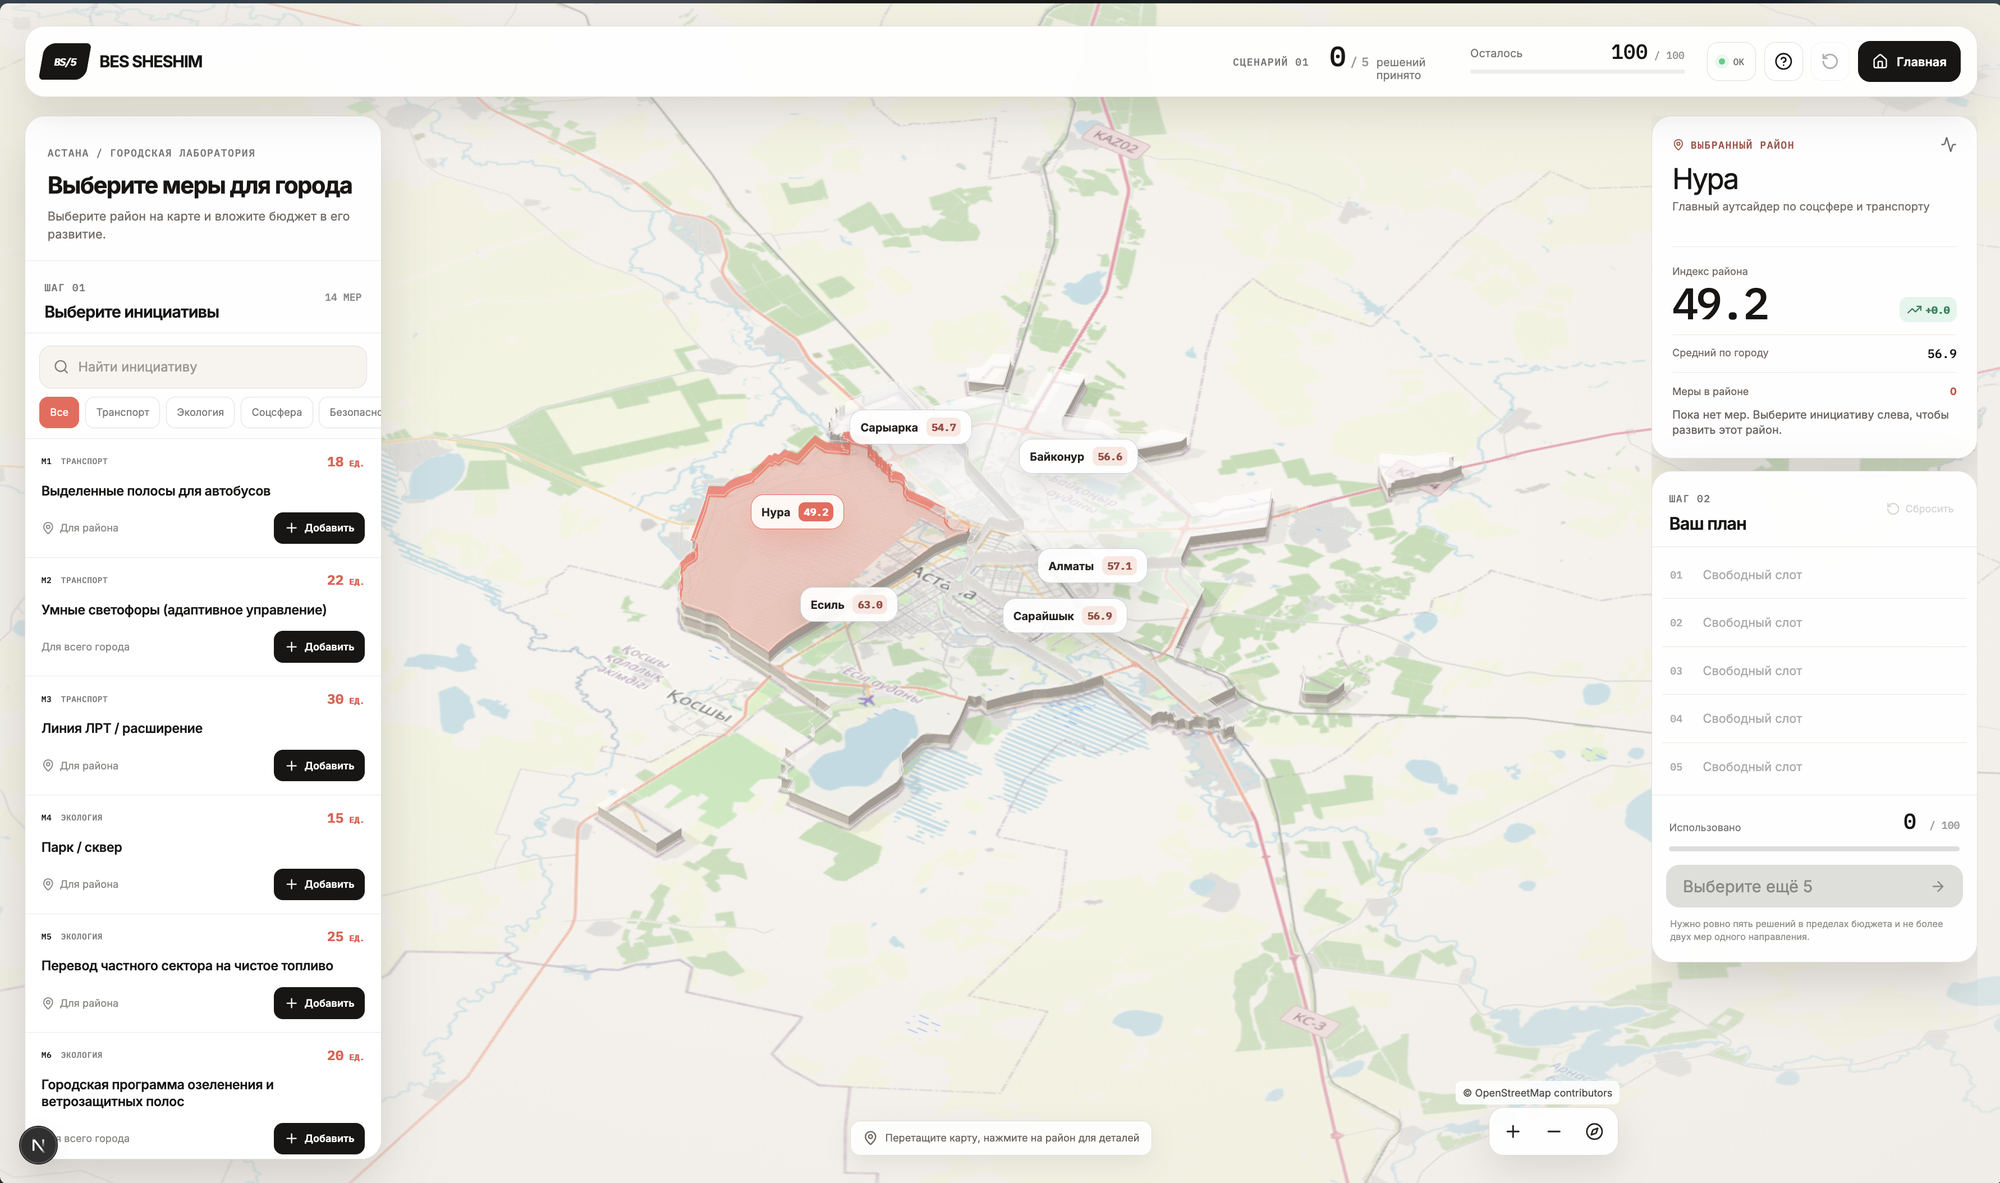Add Перевод частного сектора на чистое топливо

click(319, 1003)
